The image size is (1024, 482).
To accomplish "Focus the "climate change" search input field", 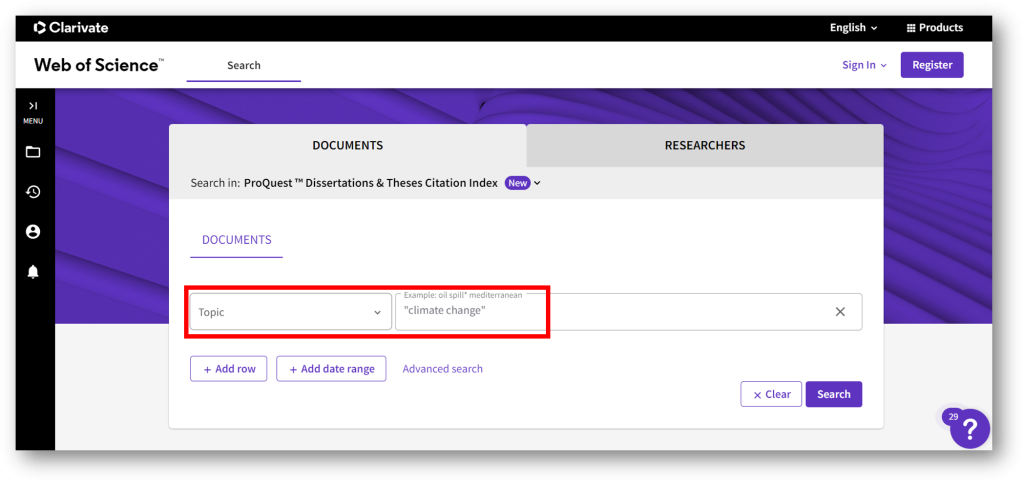I will pyautogui.click(x=628, y=312).
